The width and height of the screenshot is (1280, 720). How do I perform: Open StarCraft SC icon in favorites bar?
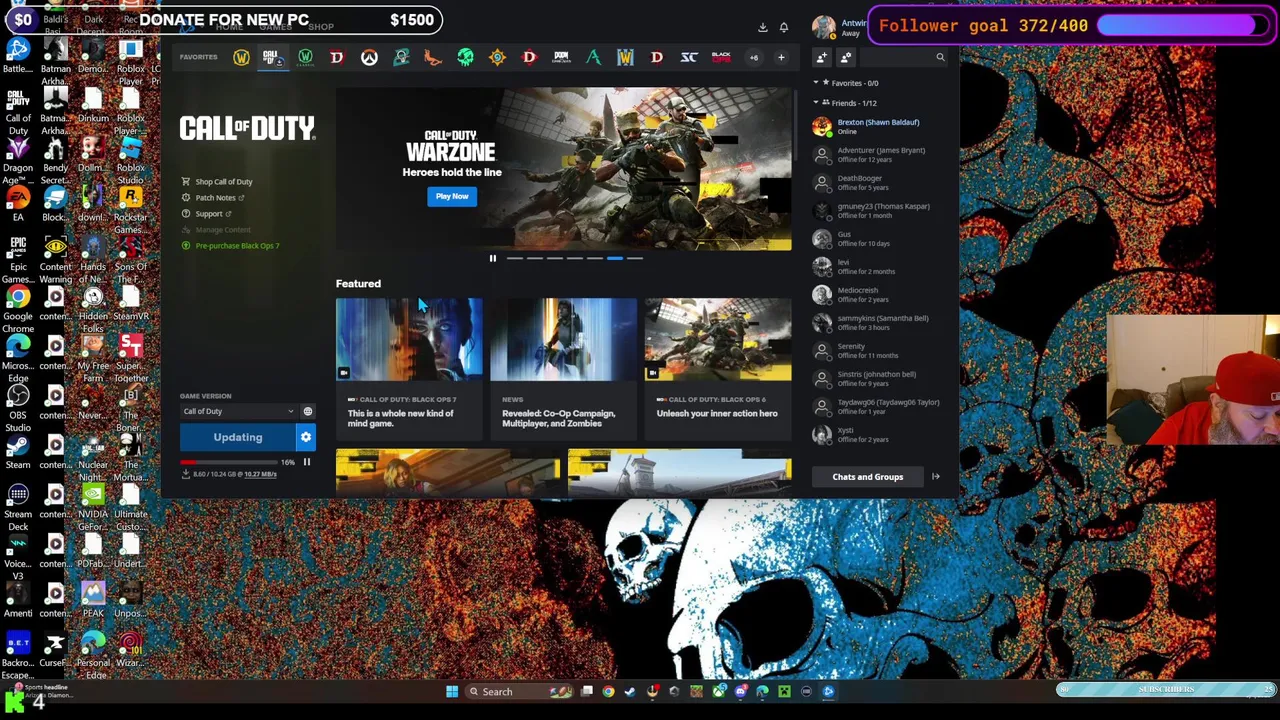pyautogui.click(x=689, y=58)
